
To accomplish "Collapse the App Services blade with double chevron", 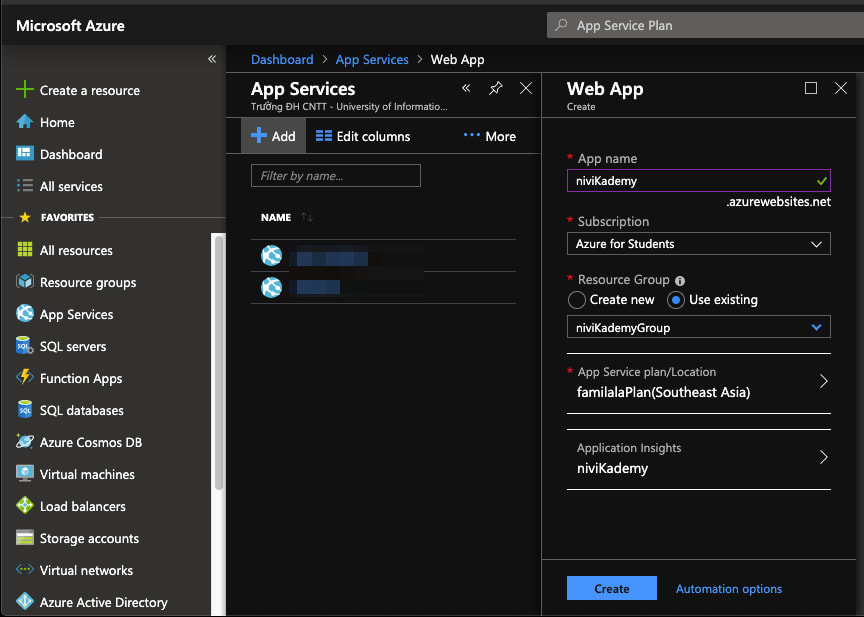I will pyautogui.click(x=466, y=88).
